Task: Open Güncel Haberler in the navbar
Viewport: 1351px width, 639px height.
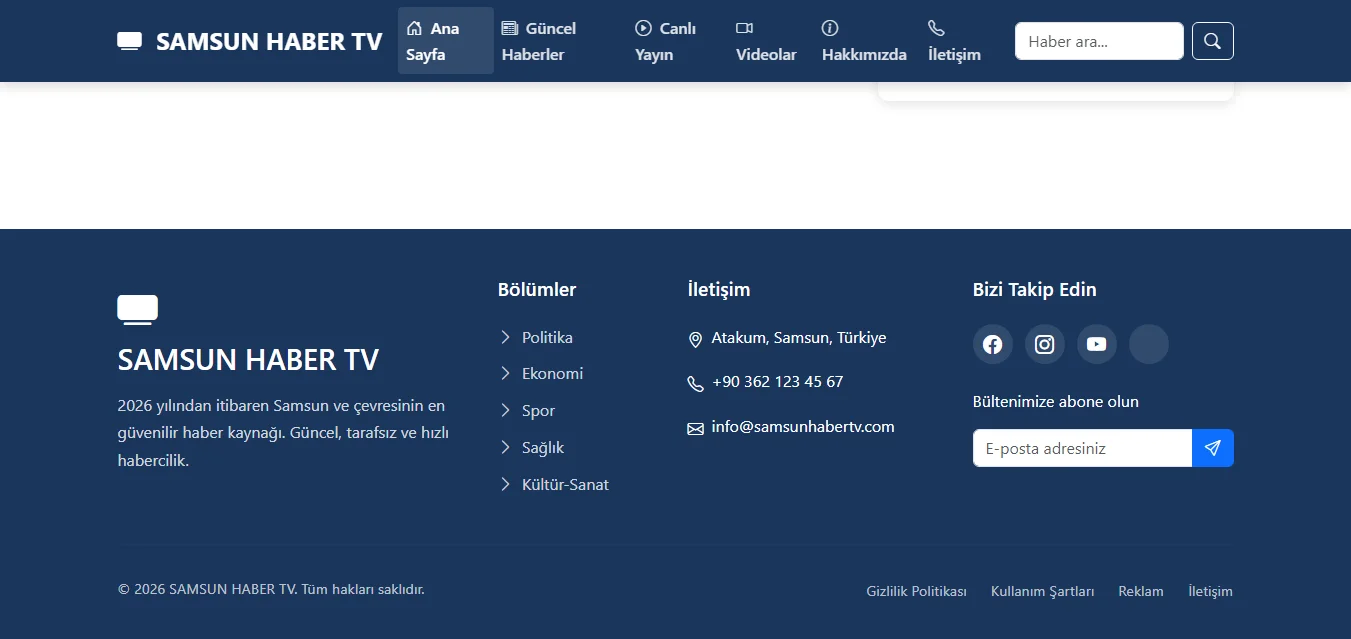Action: point(540,41)
